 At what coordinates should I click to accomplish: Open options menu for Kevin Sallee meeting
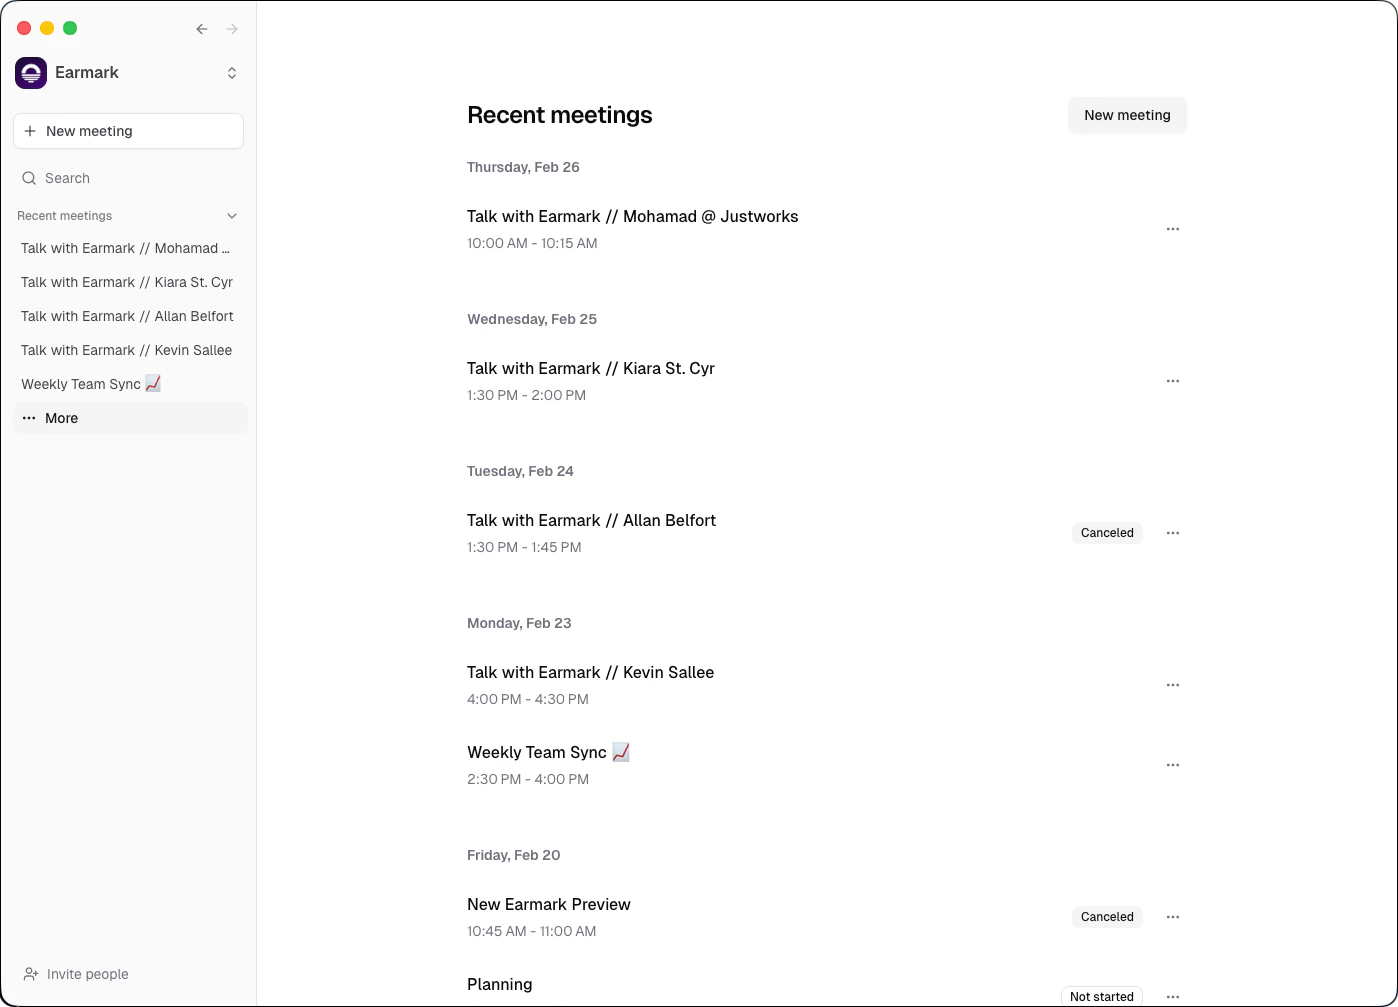[x=1172, y=684]
